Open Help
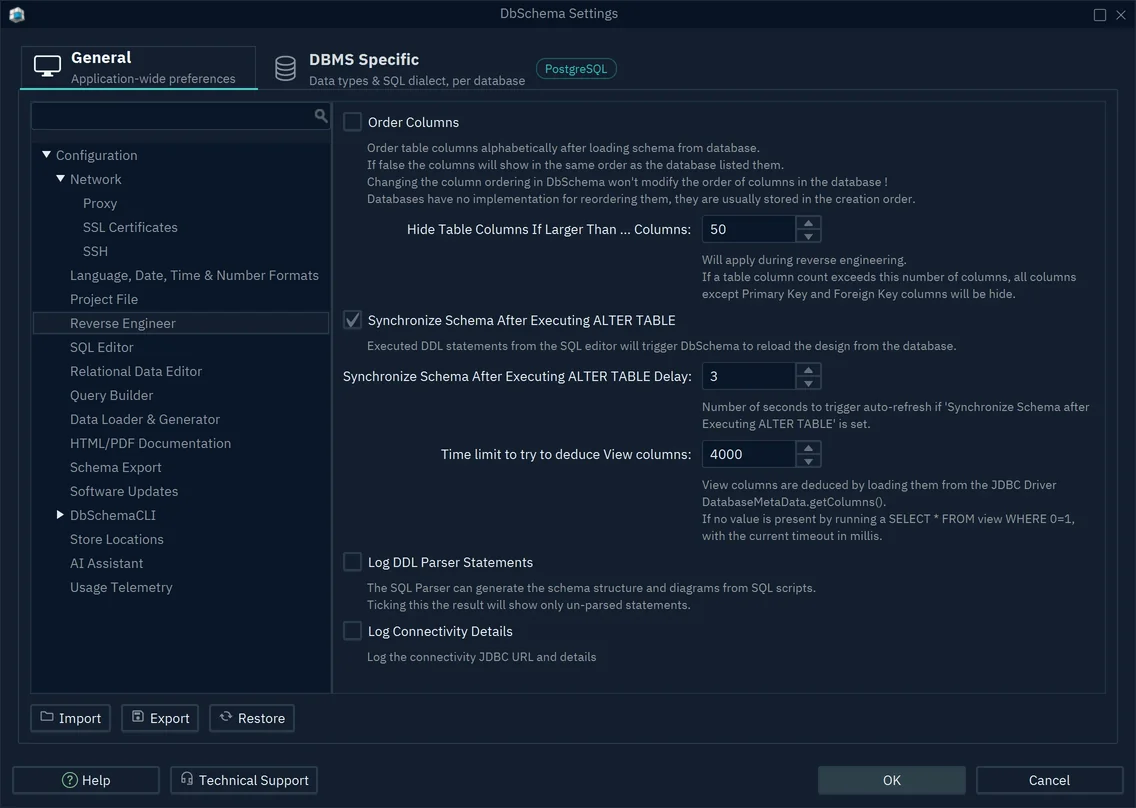Viewport: 1136px width, 808px height. 86,780
